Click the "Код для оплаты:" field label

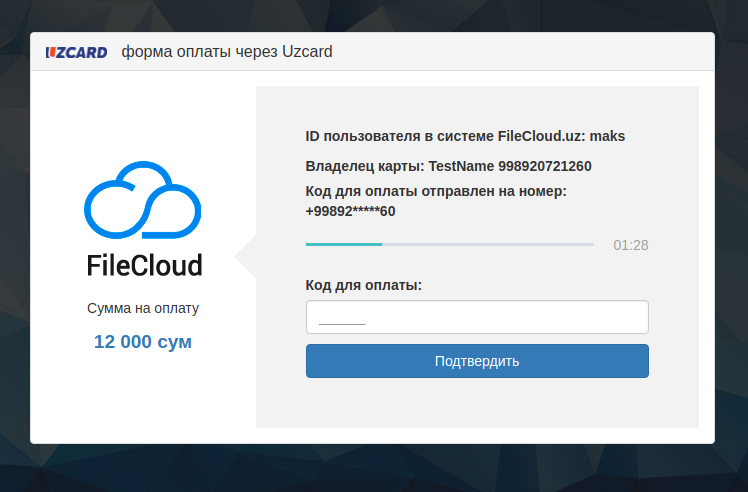click(364, 285)
